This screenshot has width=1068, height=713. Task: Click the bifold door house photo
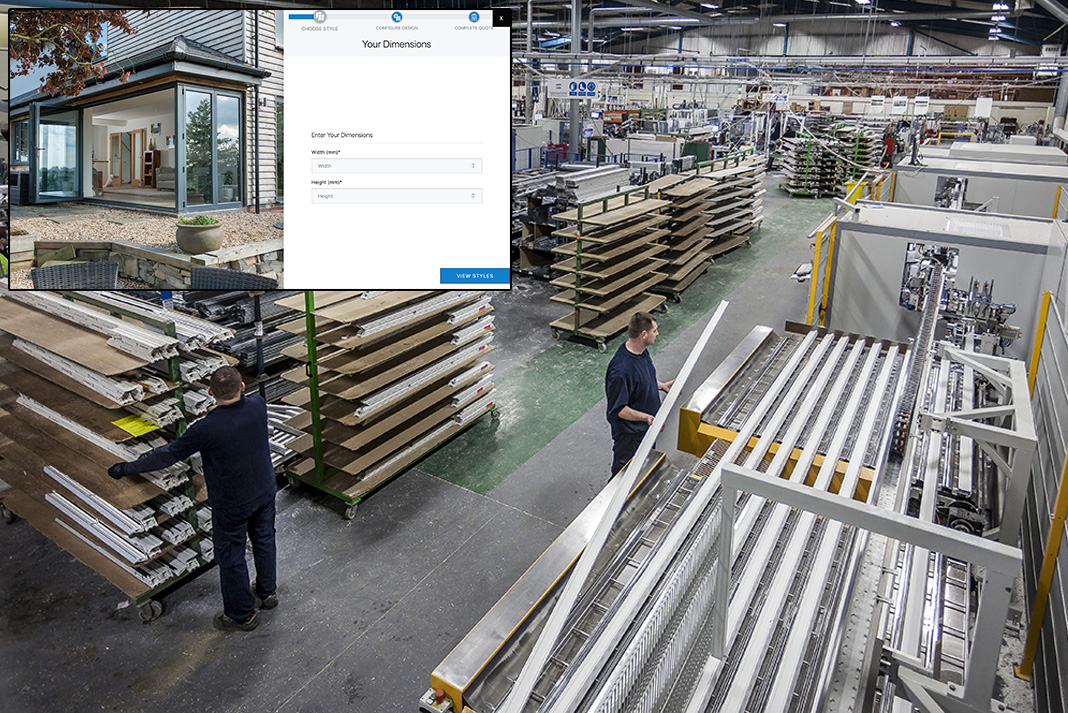(146, 150)
